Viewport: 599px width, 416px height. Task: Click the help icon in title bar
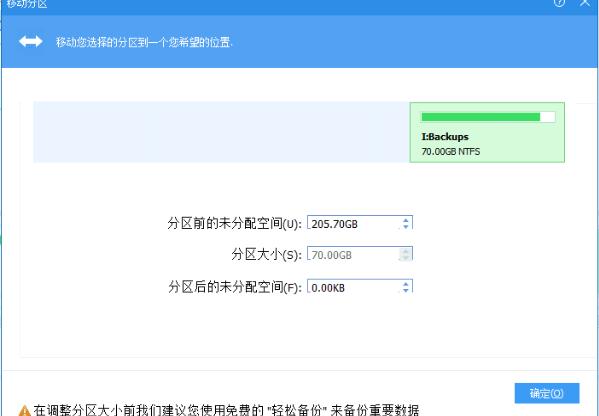[559, 2]
